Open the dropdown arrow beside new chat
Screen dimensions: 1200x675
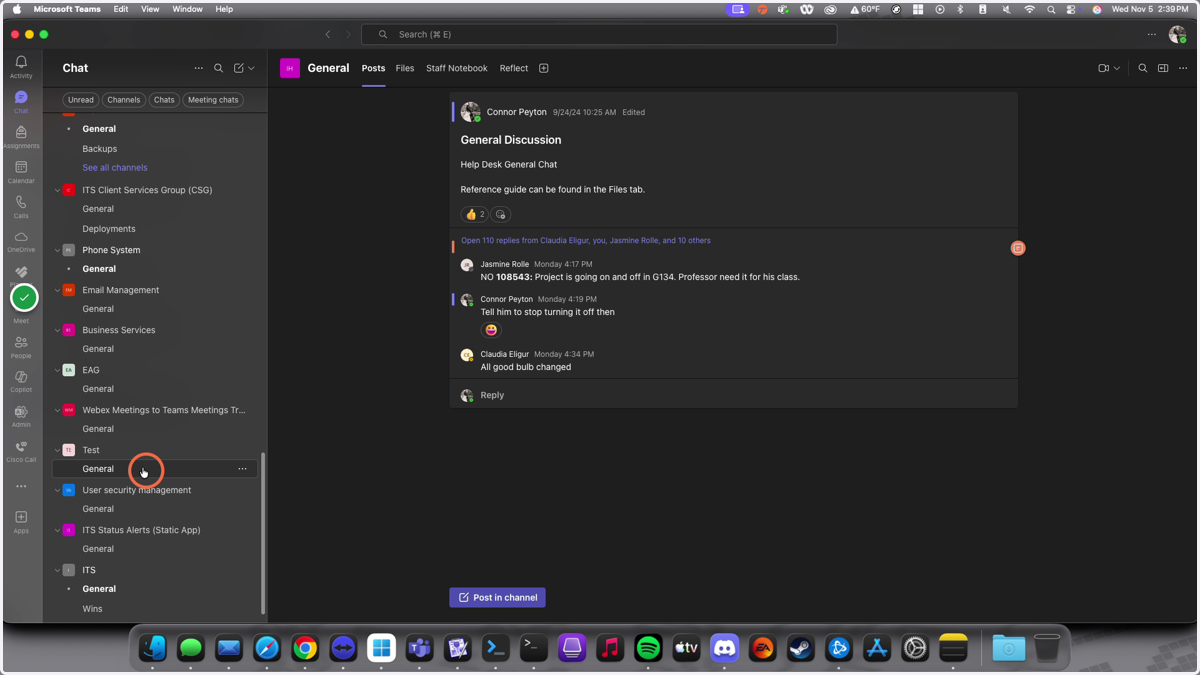pos(251,68)
